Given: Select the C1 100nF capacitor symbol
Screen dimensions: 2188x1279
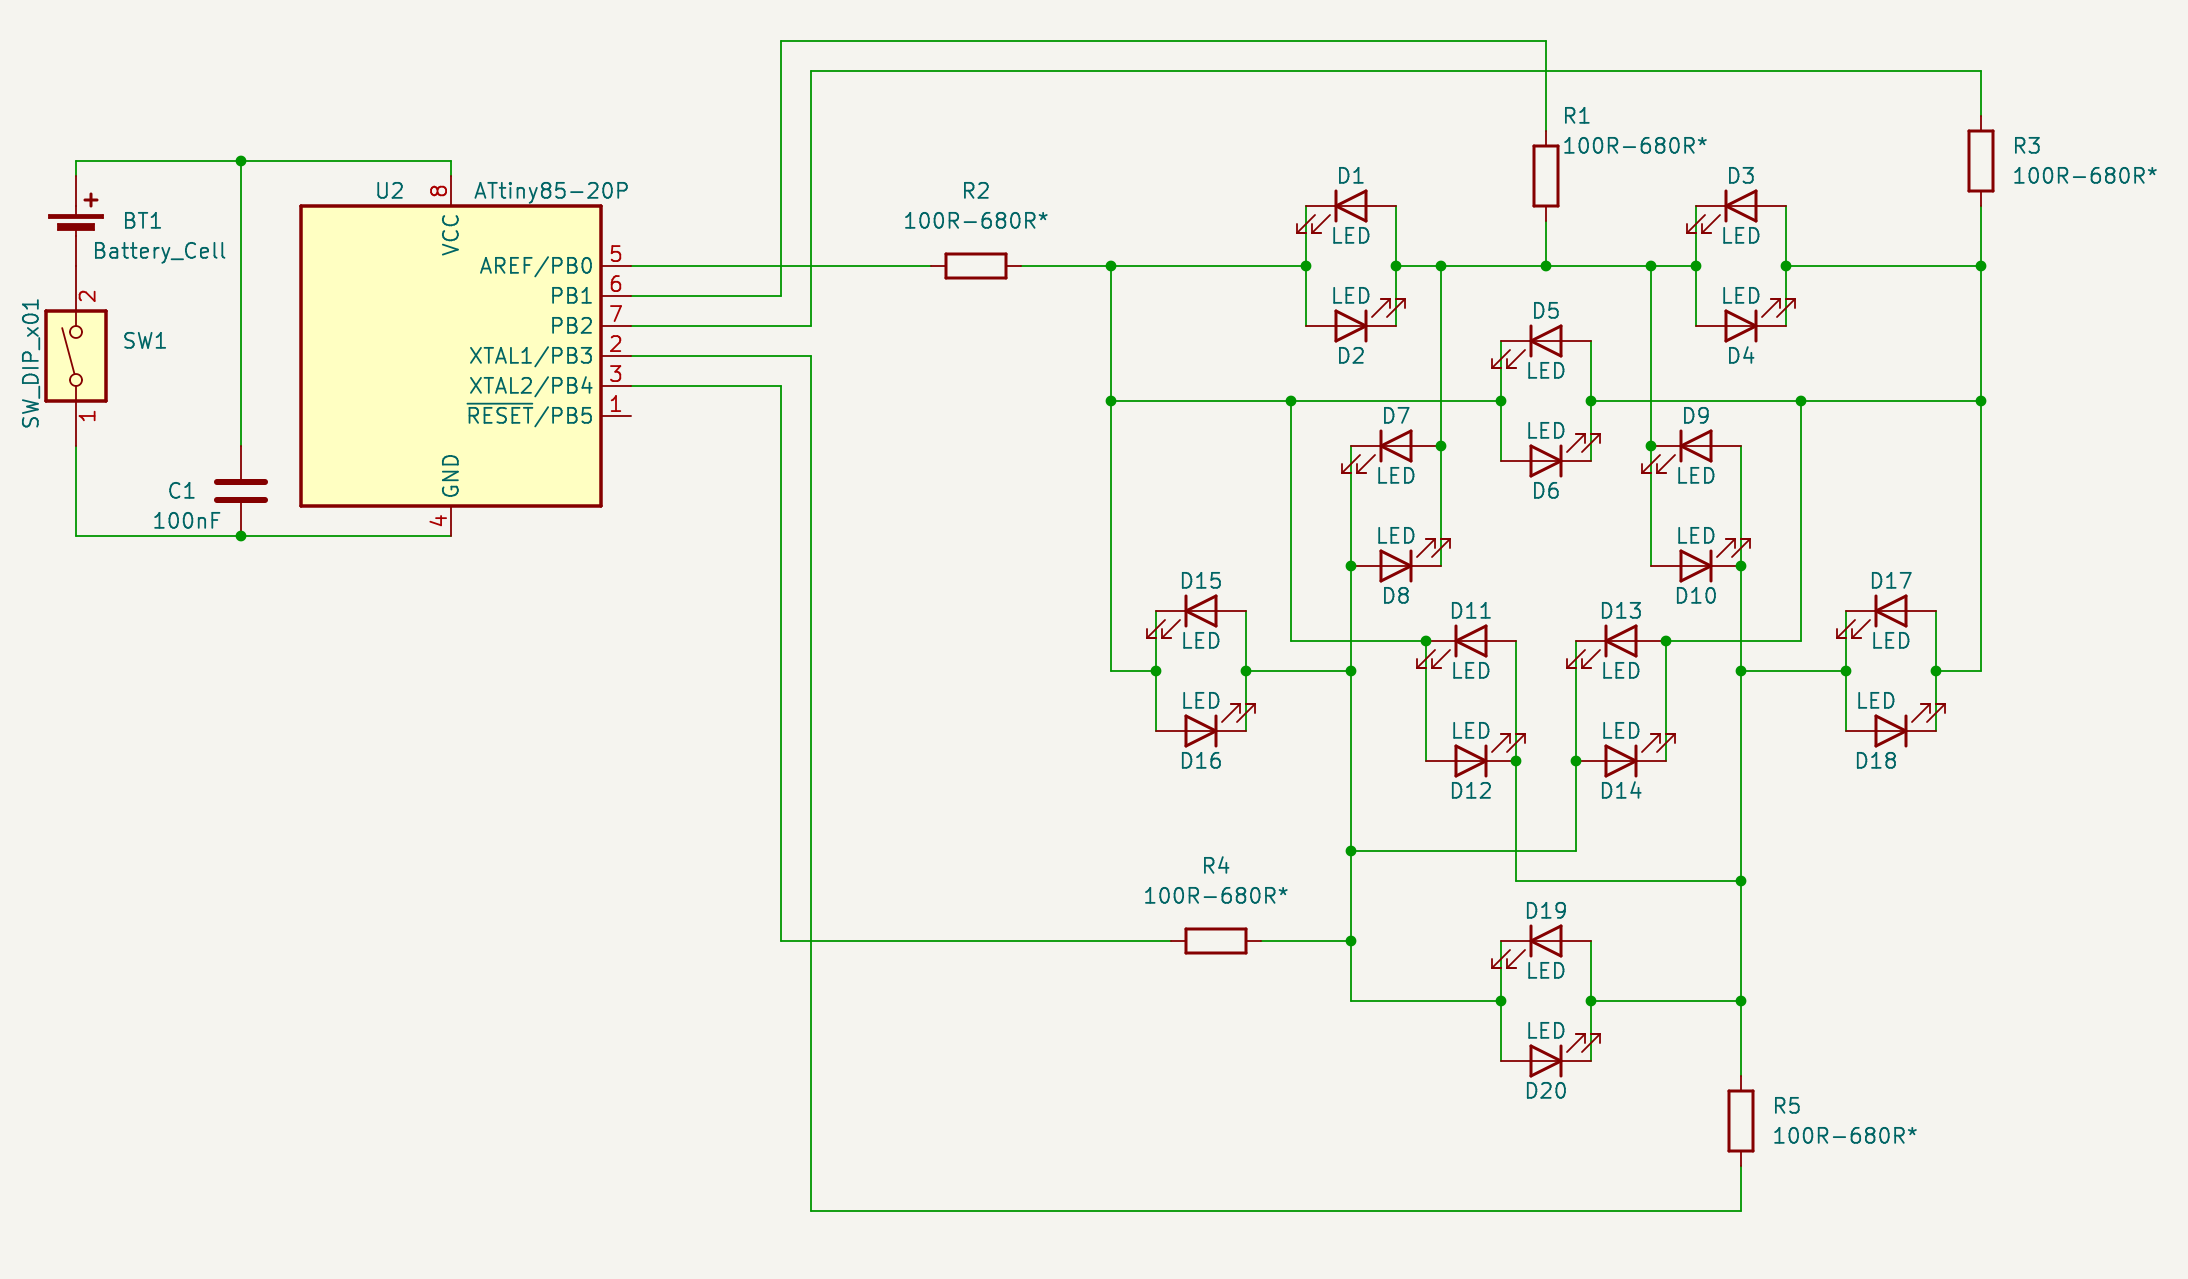Looking at the screenshot, I should (241, 491).
